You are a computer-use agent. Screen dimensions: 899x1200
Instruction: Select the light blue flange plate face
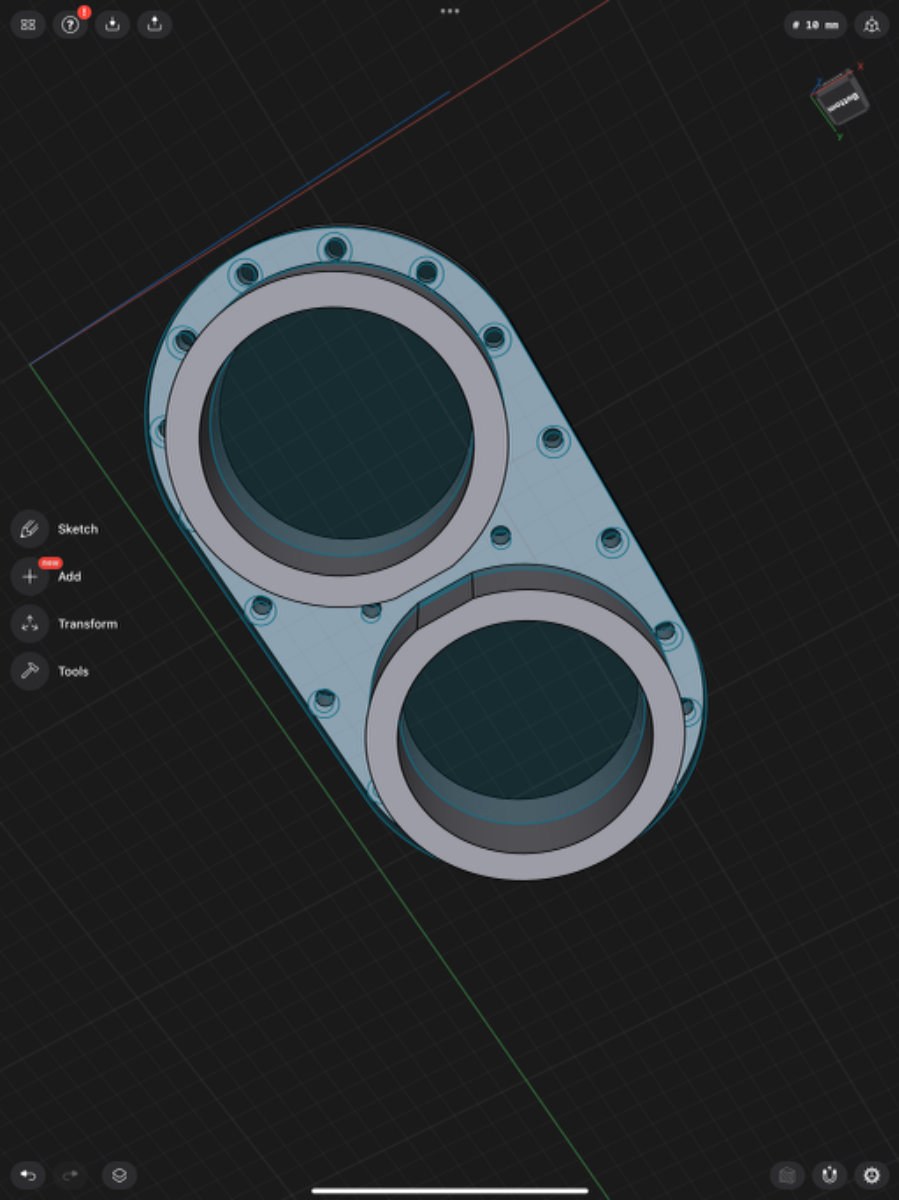pos(560,500)
